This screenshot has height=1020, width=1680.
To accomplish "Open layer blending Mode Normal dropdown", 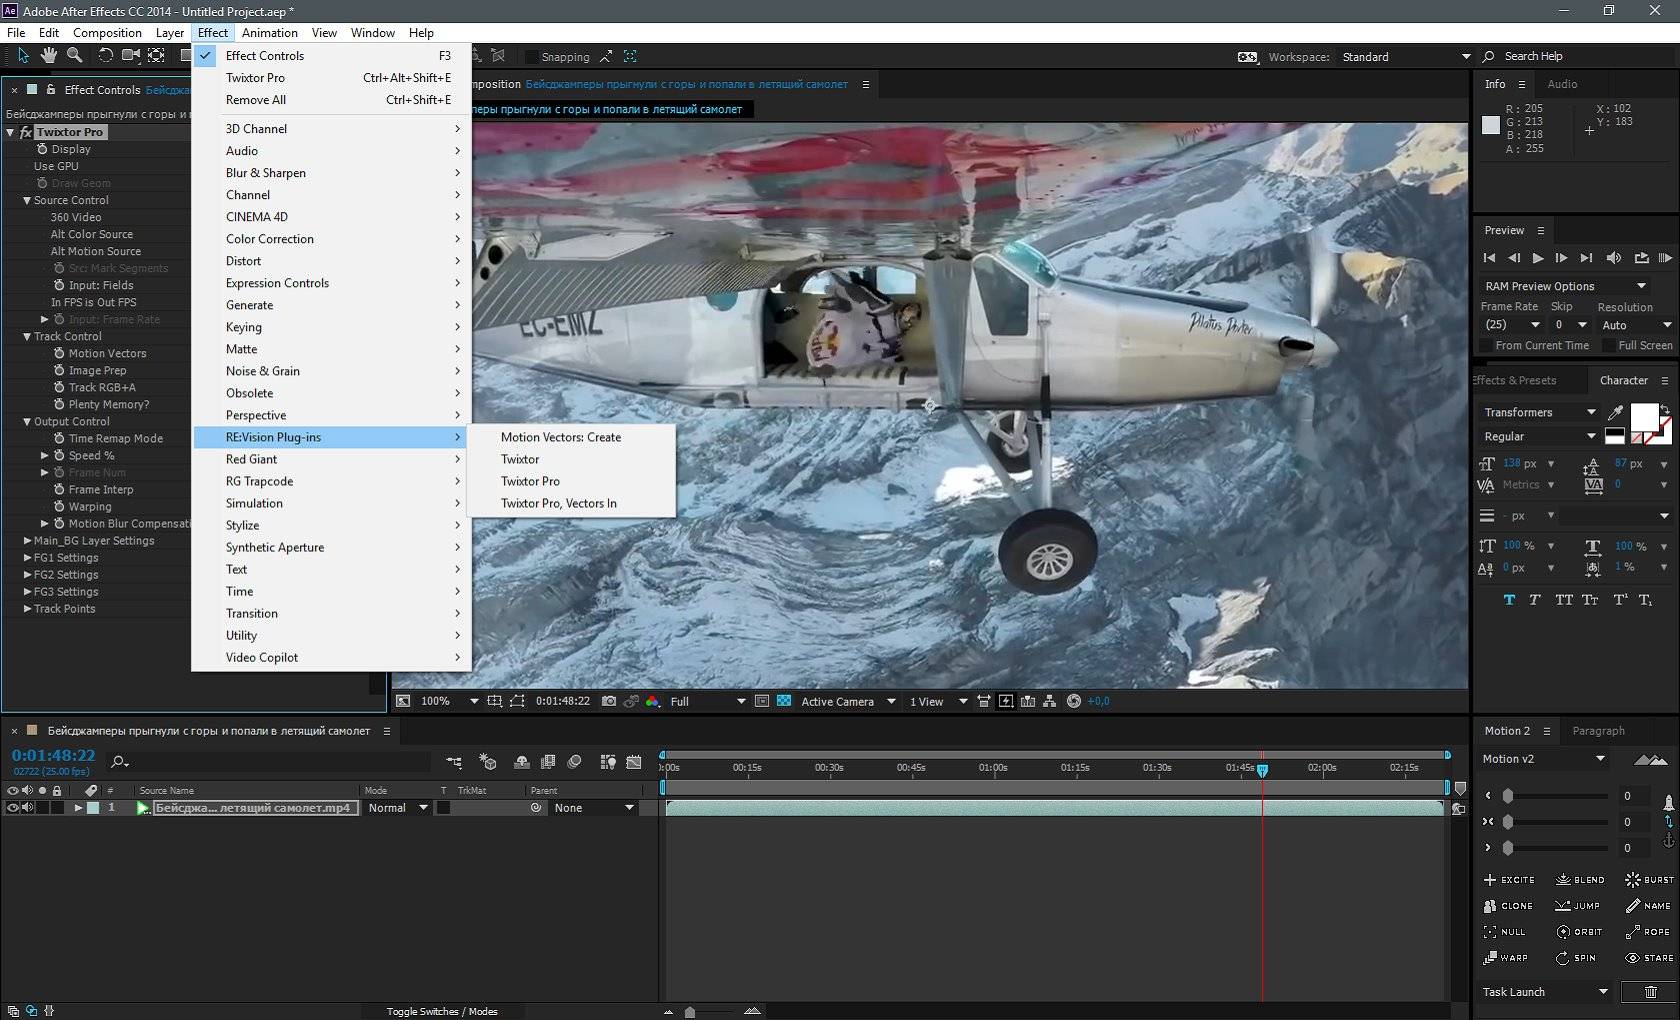I will click(x=397, y=808).
